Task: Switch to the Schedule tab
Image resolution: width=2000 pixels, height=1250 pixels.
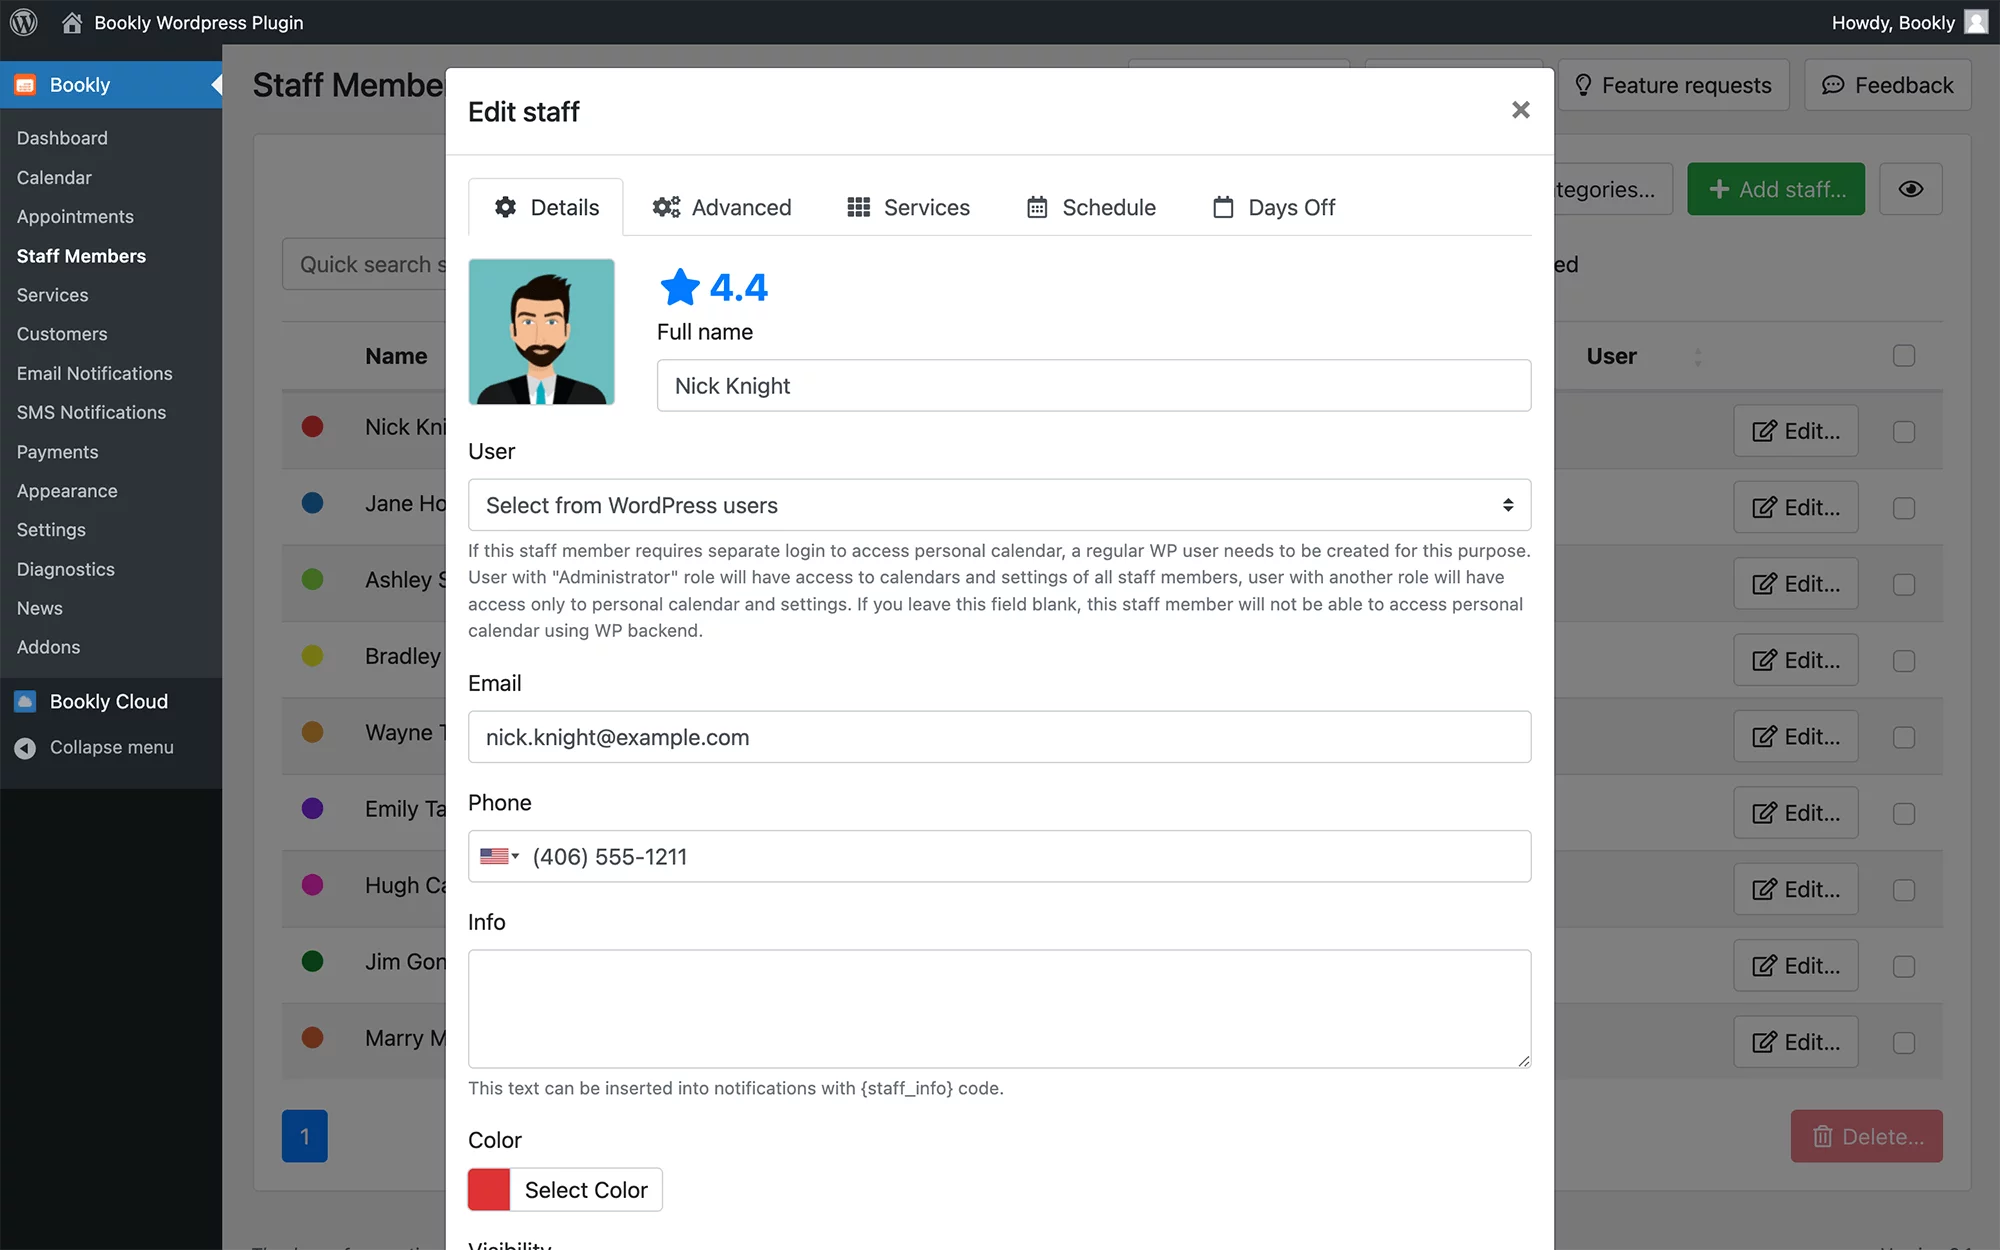Action: (1091, 207)
